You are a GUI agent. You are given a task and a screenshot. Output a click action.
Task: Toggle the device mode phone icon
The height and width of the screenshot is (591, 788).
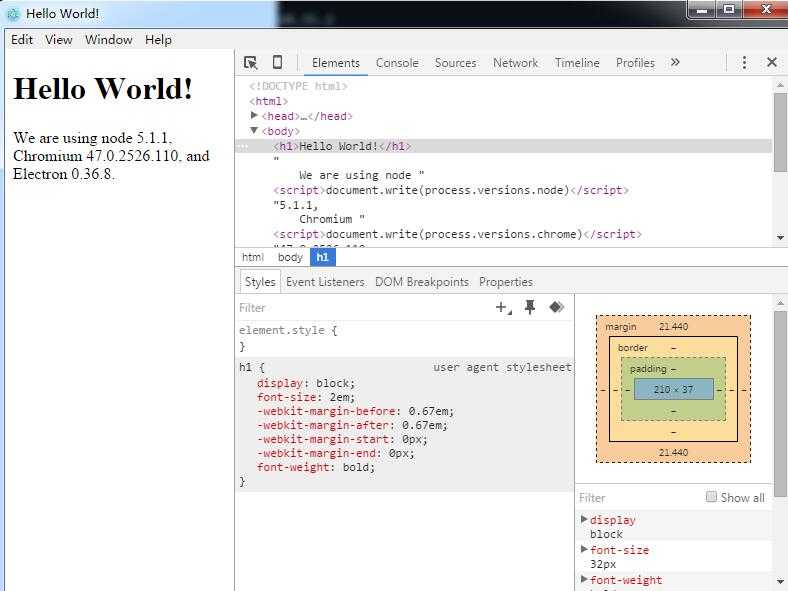(x=277, y=62)
